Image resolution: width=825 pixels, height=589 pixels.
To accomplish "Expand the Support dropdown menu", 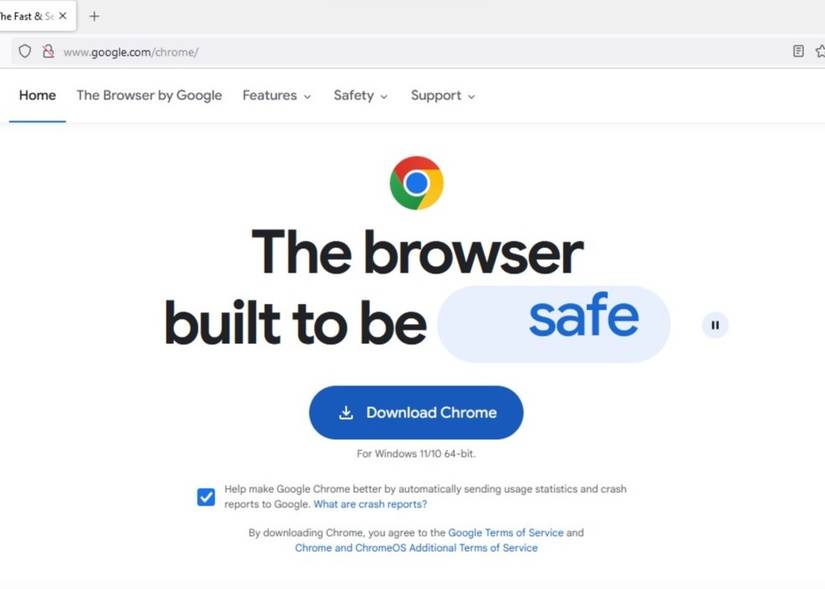I will pos(443,95).
